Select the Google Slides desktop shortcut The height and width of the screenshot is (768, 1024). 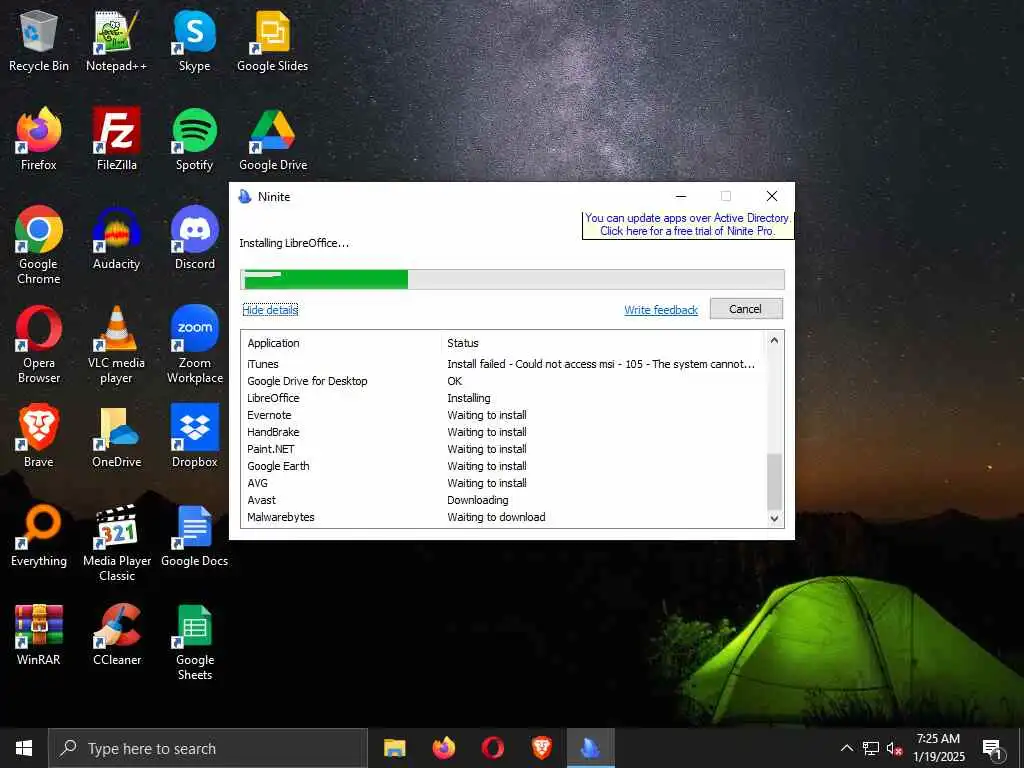tap(272, 41)
